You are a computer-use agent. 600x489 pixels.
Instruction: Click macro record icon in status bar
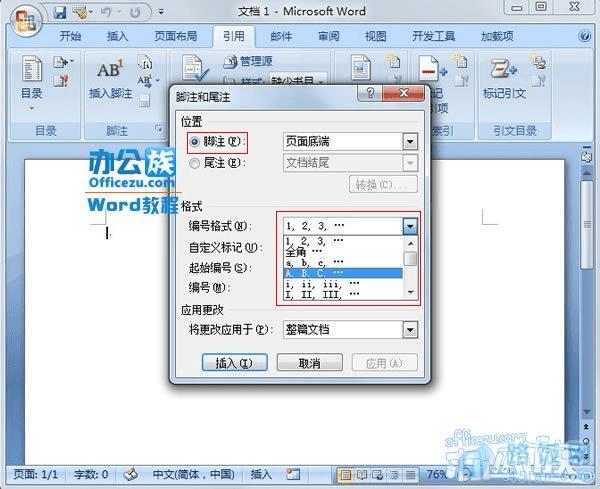pyautogui.click(x=293, y=474)
